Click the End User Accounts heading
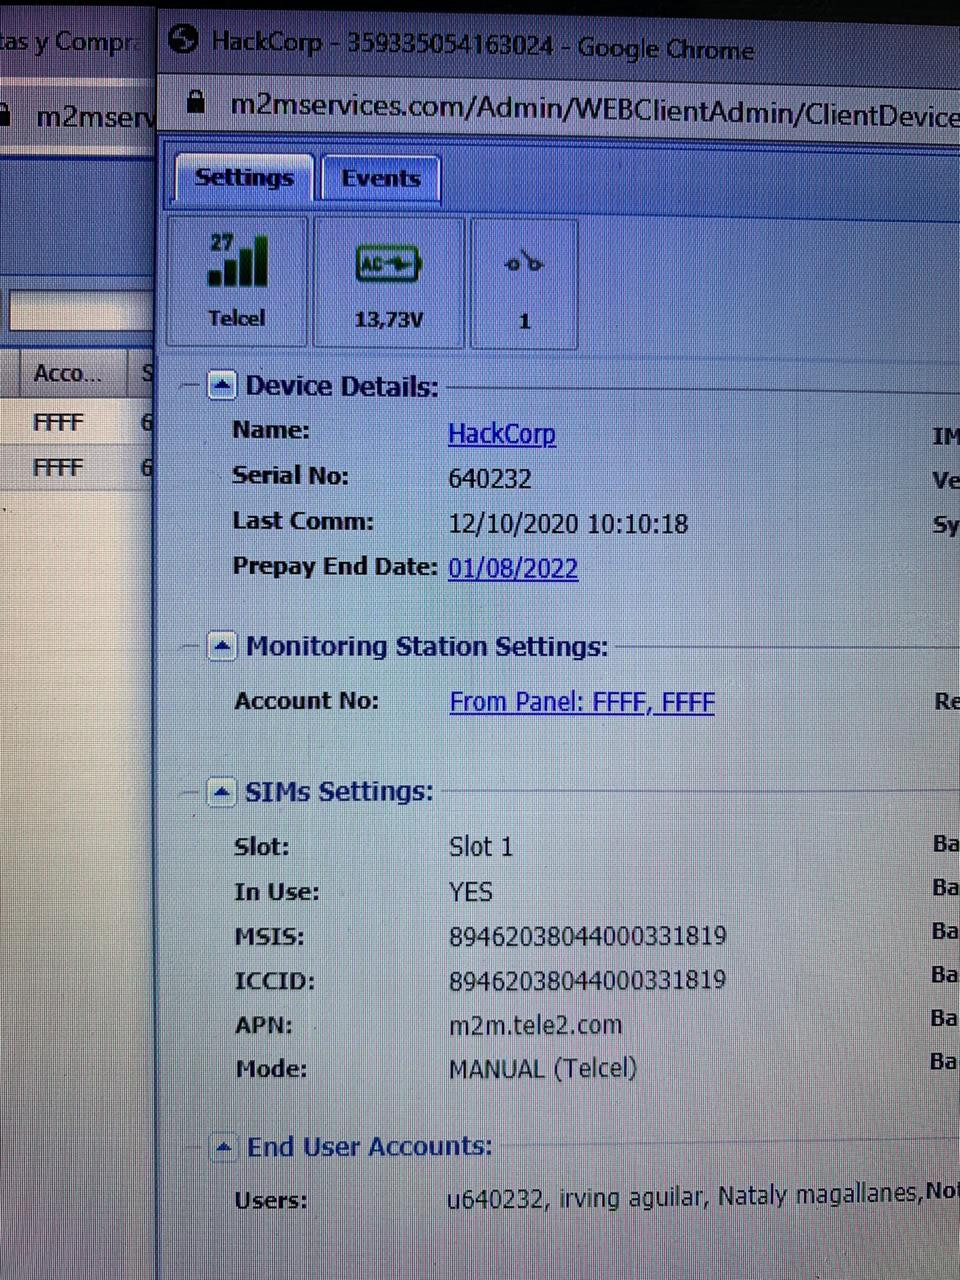 370,1146
